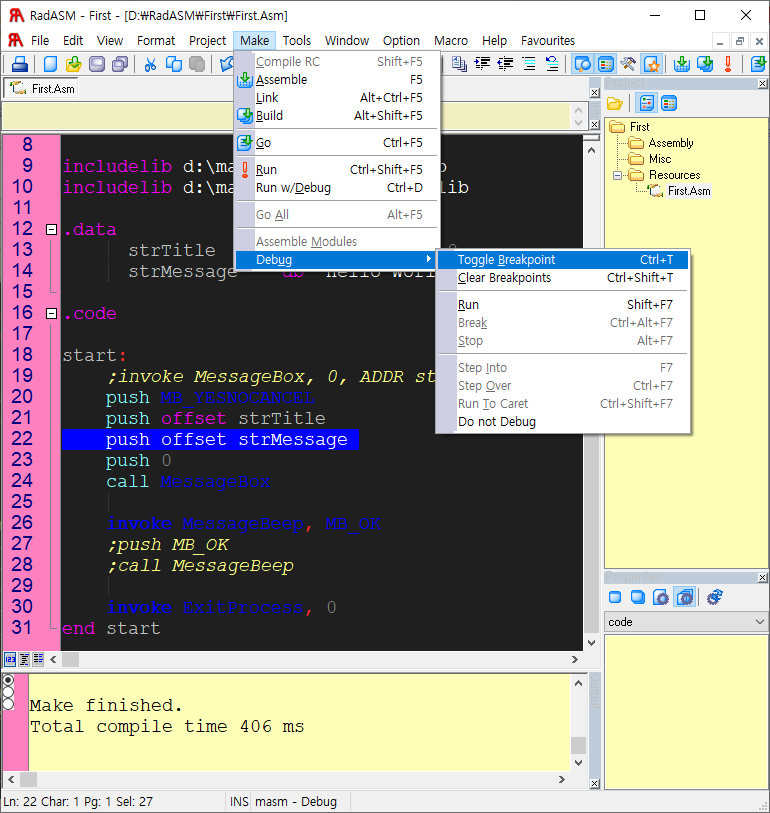
Task: Click the Open file toolbar icon
Action: [x=74, y=64]
